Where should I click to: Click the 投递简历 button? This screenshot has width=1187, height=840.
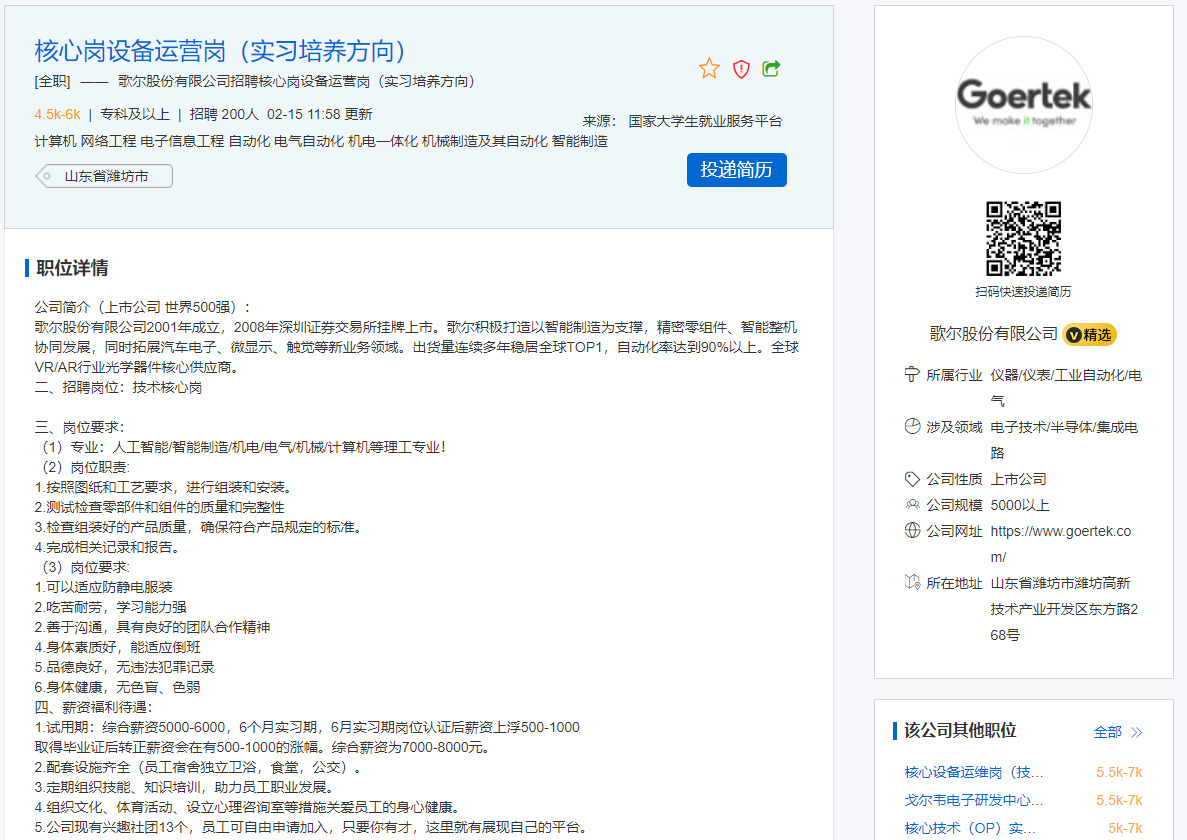tap(737, 170)
